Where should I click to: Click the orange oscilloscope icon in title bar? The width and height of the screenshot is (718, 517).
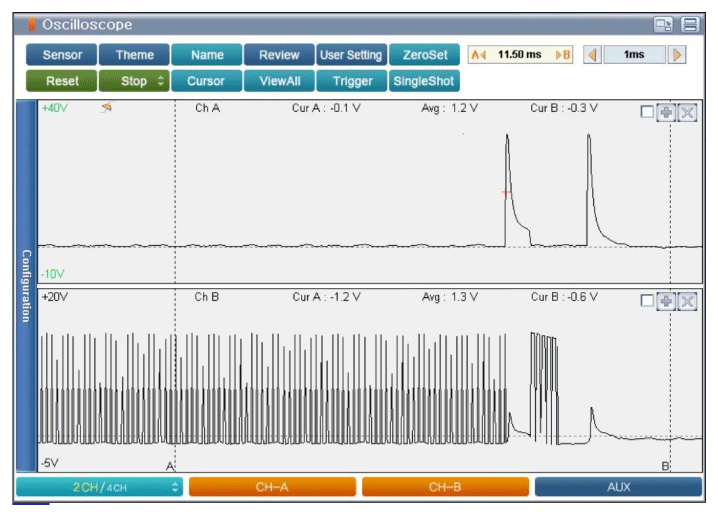31,24
